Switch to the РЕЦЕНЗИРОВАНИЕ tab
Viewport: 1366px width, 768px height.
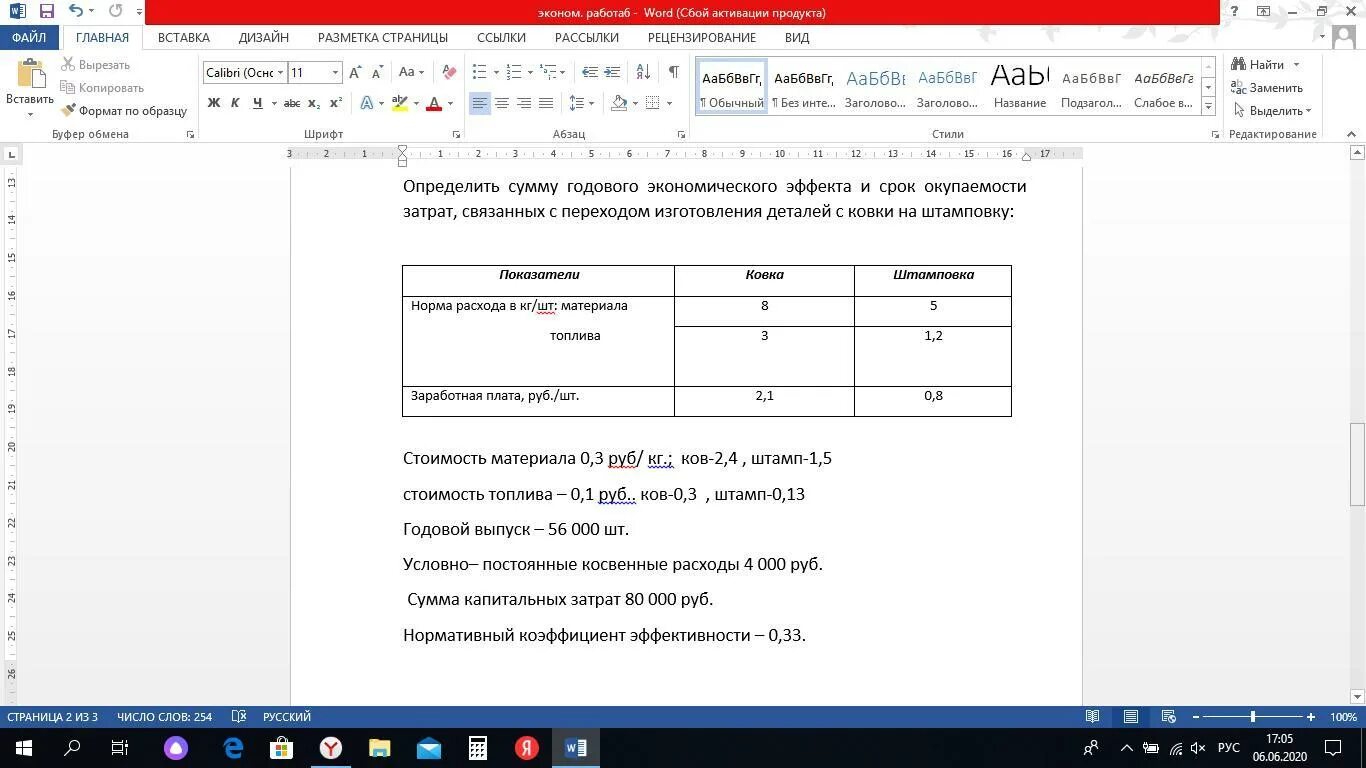point(702,37)
